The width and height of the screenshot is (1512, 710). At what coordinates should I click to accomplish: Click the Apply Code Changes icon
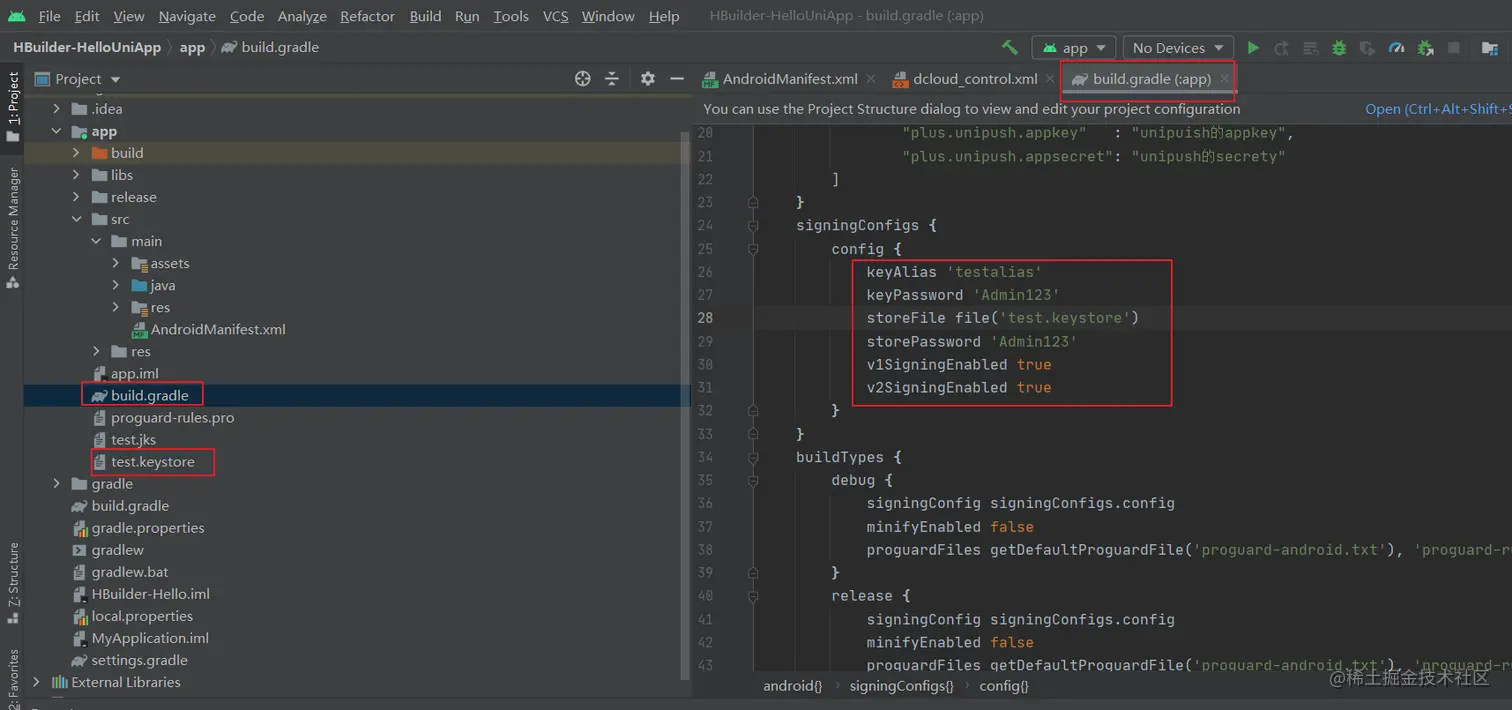1310,47
